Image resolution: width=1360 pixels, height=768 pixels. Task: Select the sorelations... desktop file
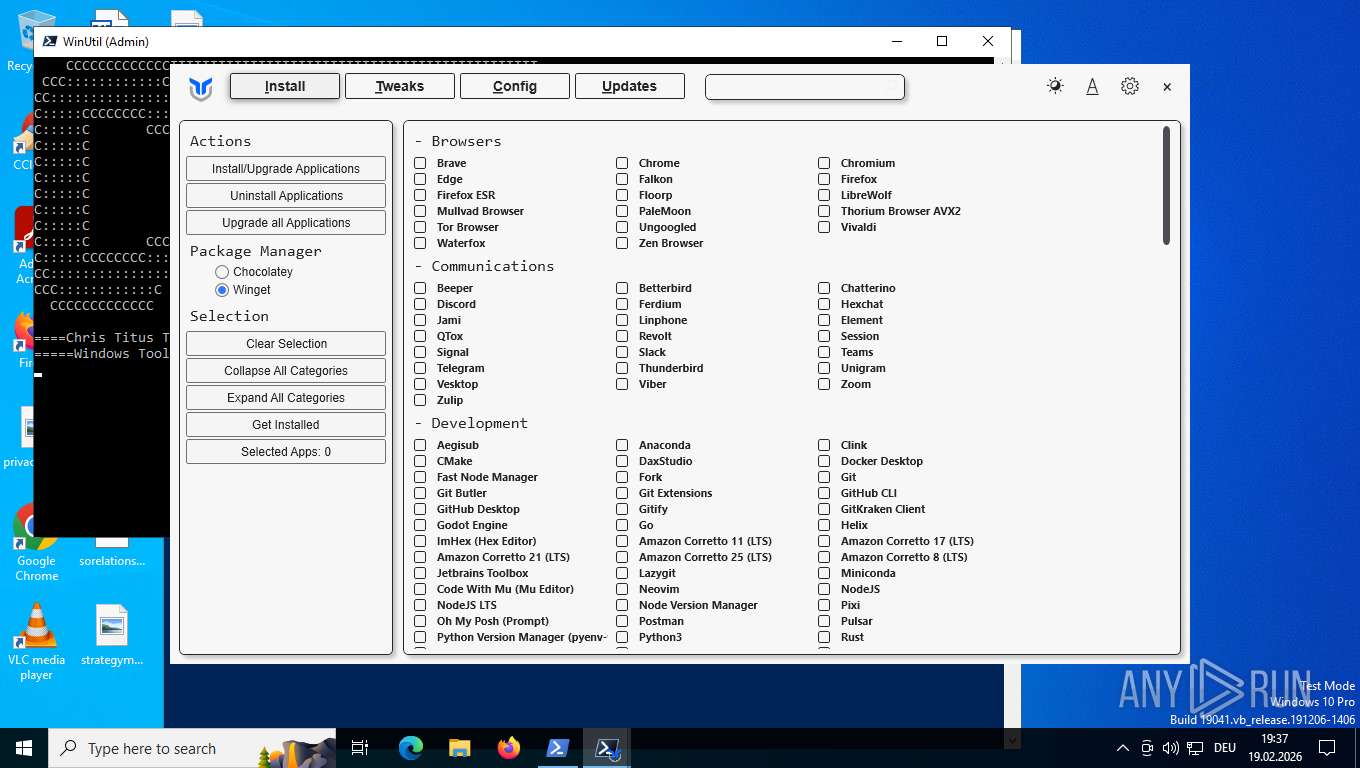pyautogui.click(x=112, y=561)
